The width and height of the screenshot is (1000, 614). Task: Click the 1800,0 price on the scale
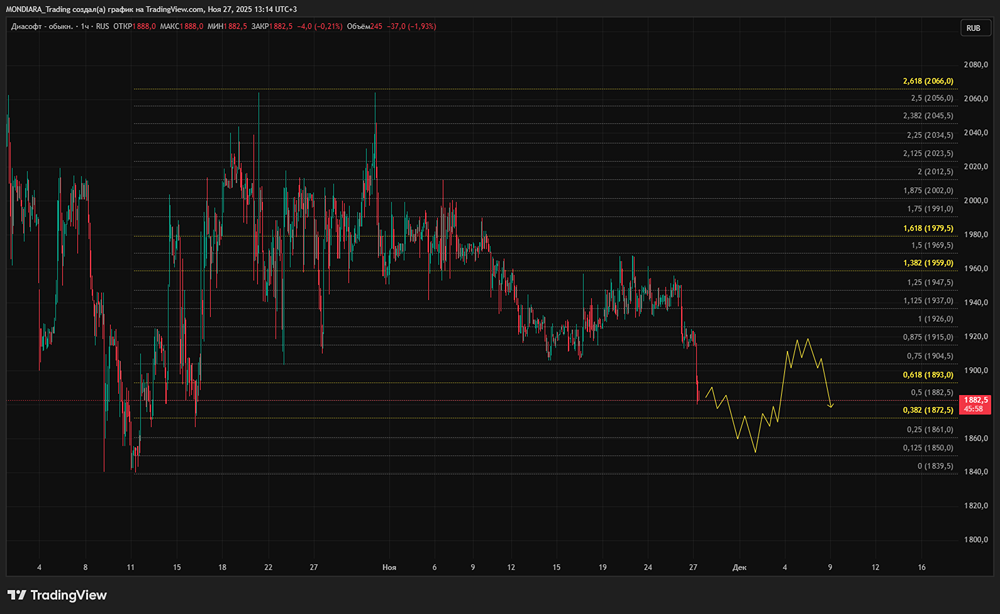(974, 540)
